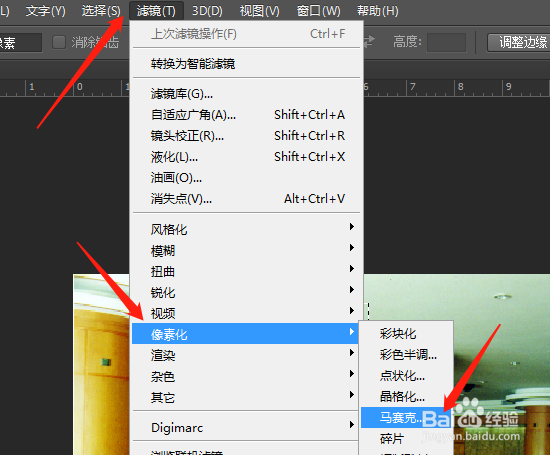Expand the 像素化 submenu
Viewport: 550px width, 455px height.
click(246, 334)
